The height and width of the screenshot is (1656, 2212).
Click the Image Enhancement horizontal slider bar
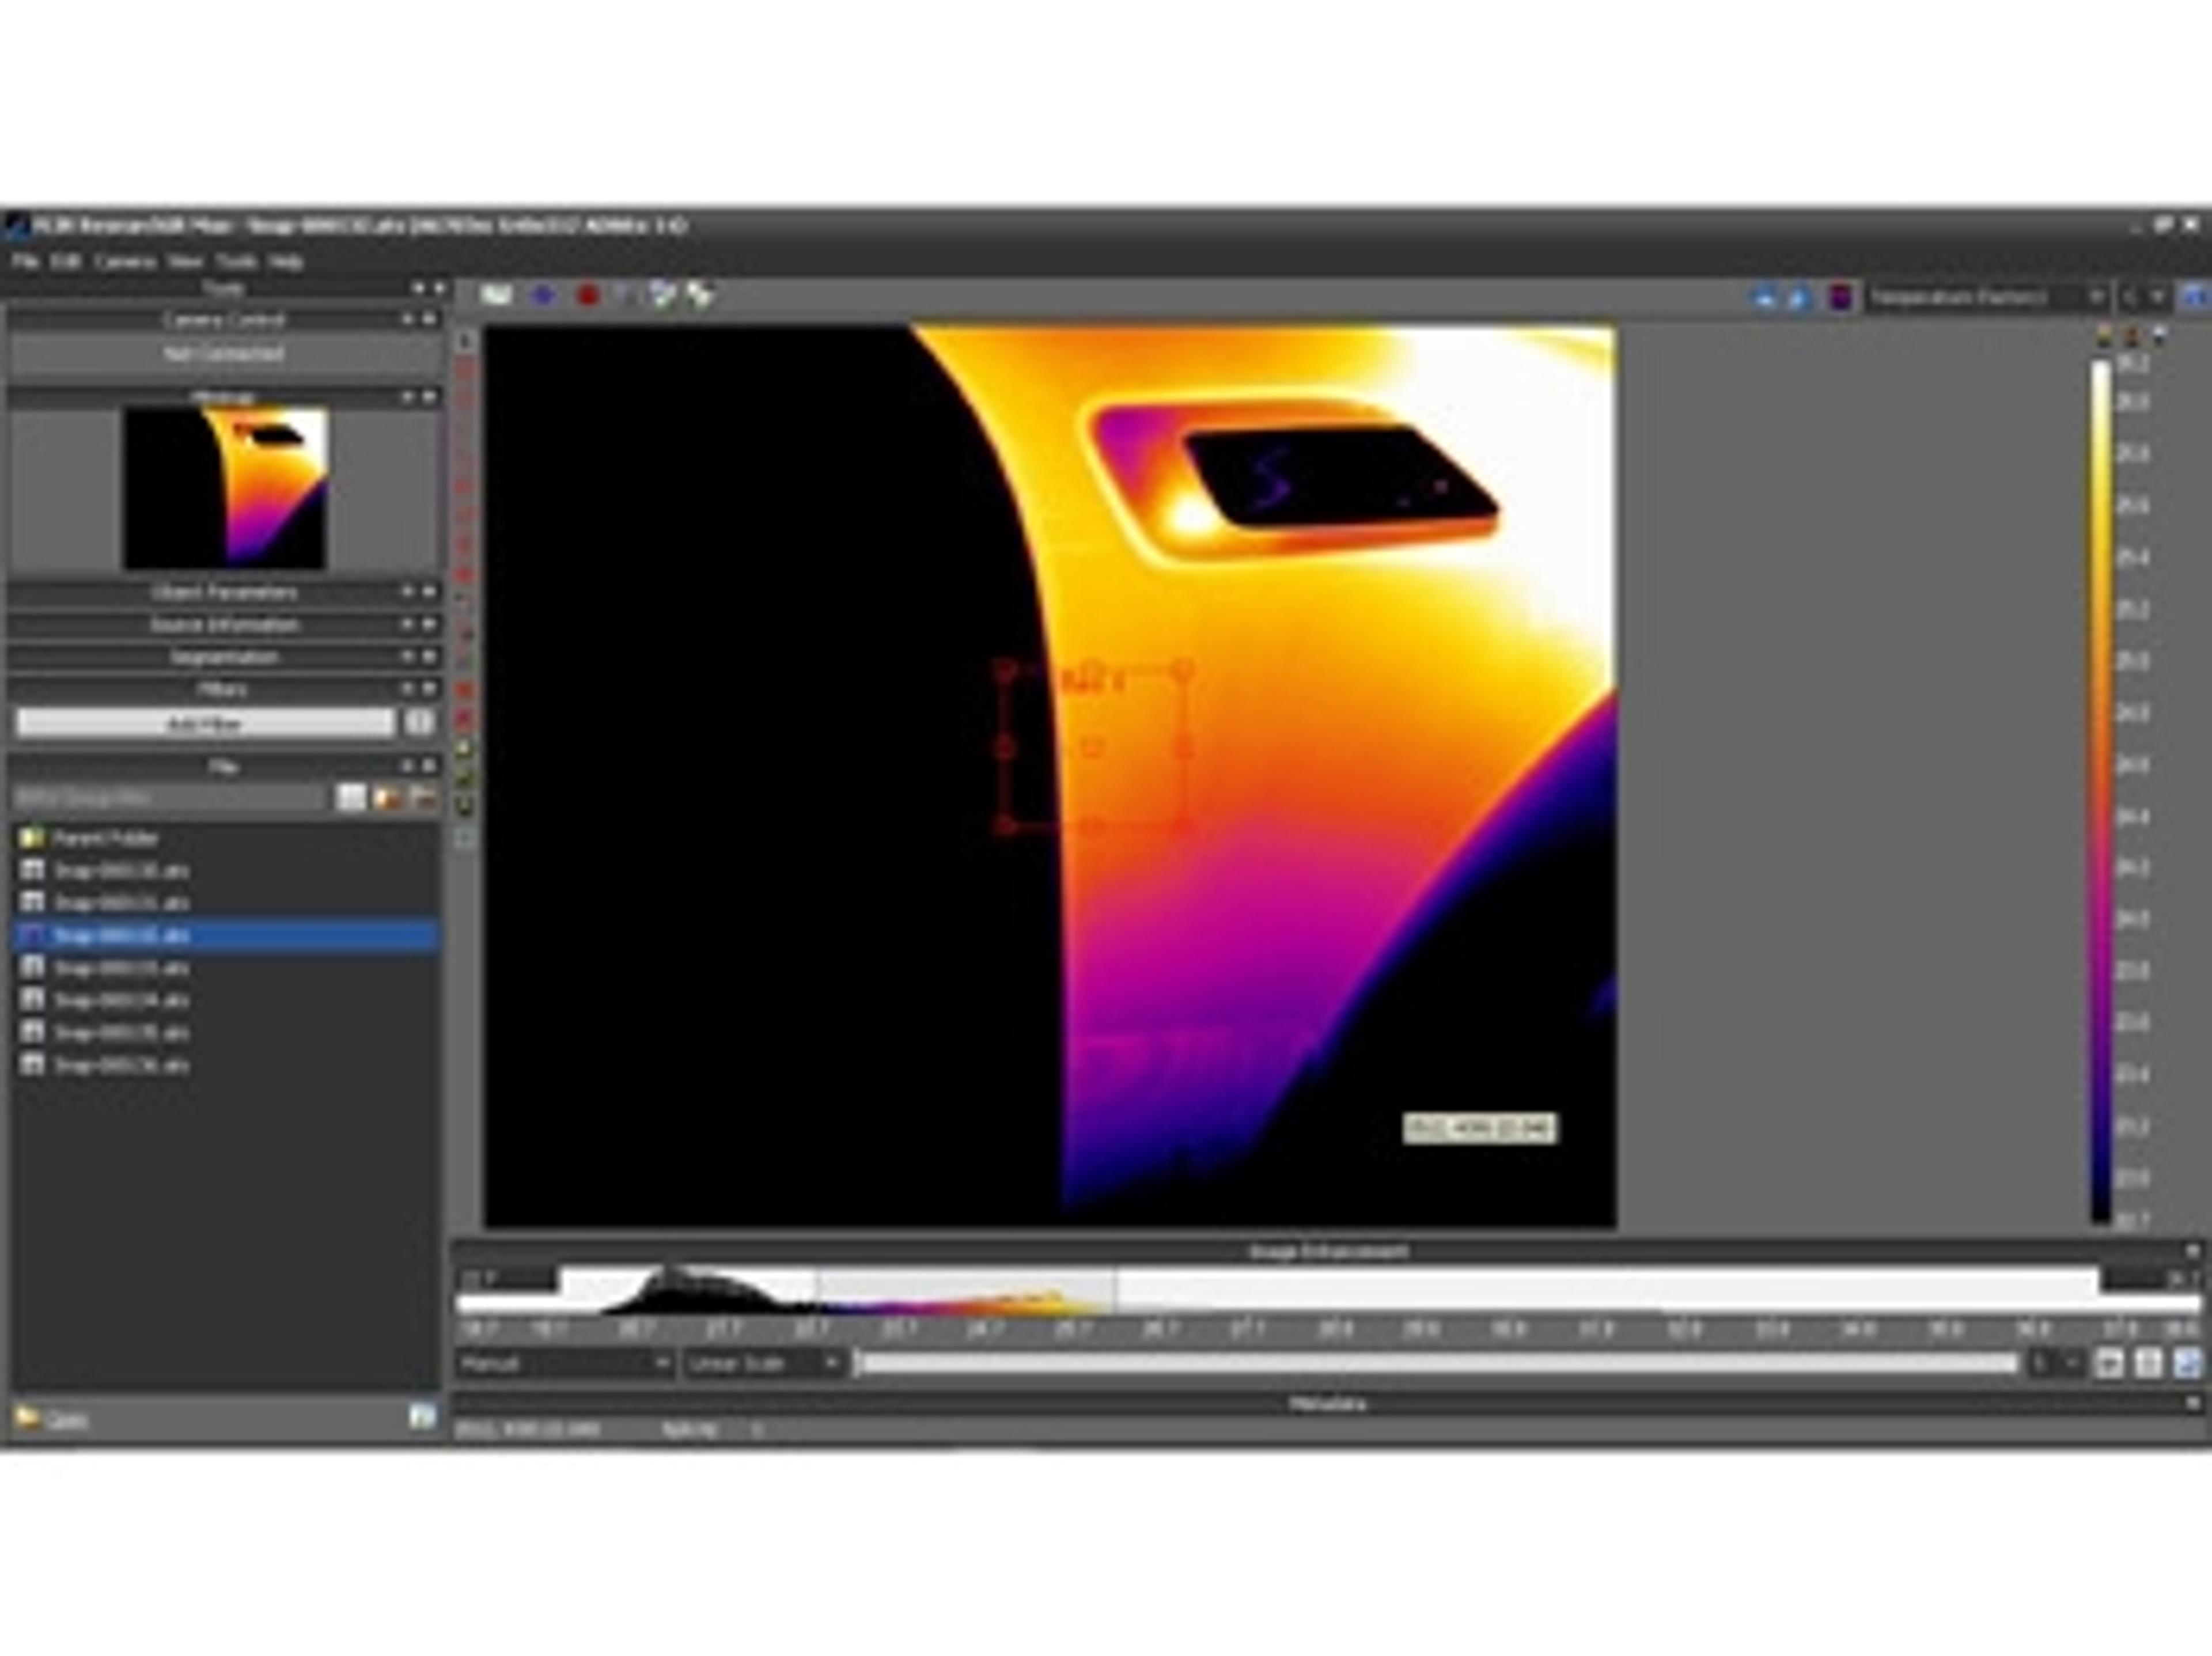(x=1438, y=1363)
